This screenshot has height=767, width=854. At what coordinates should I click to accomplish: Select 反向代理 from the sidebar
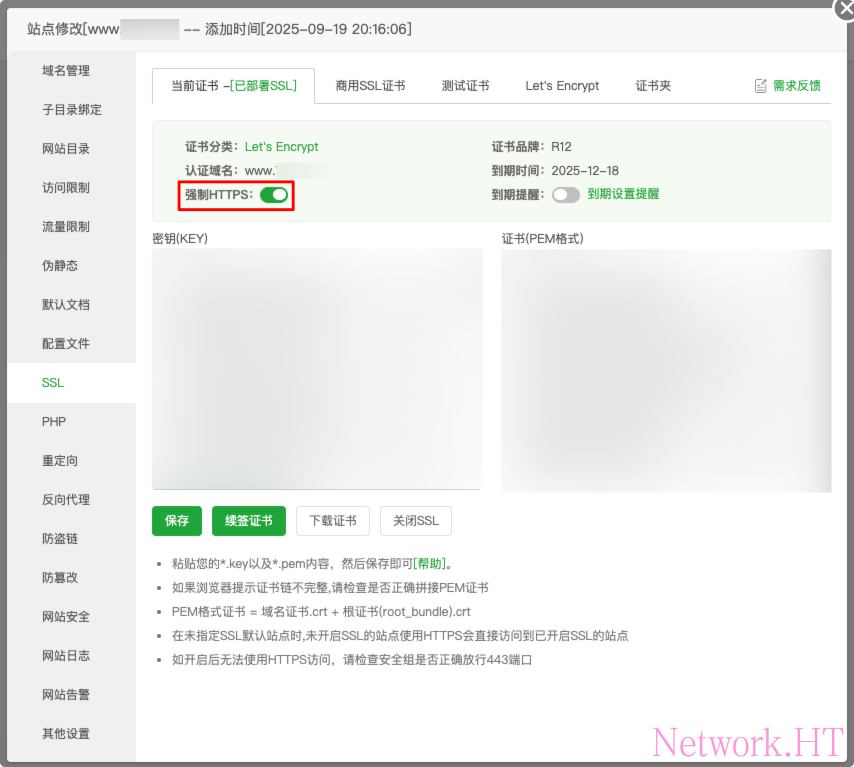coord(66,500)
